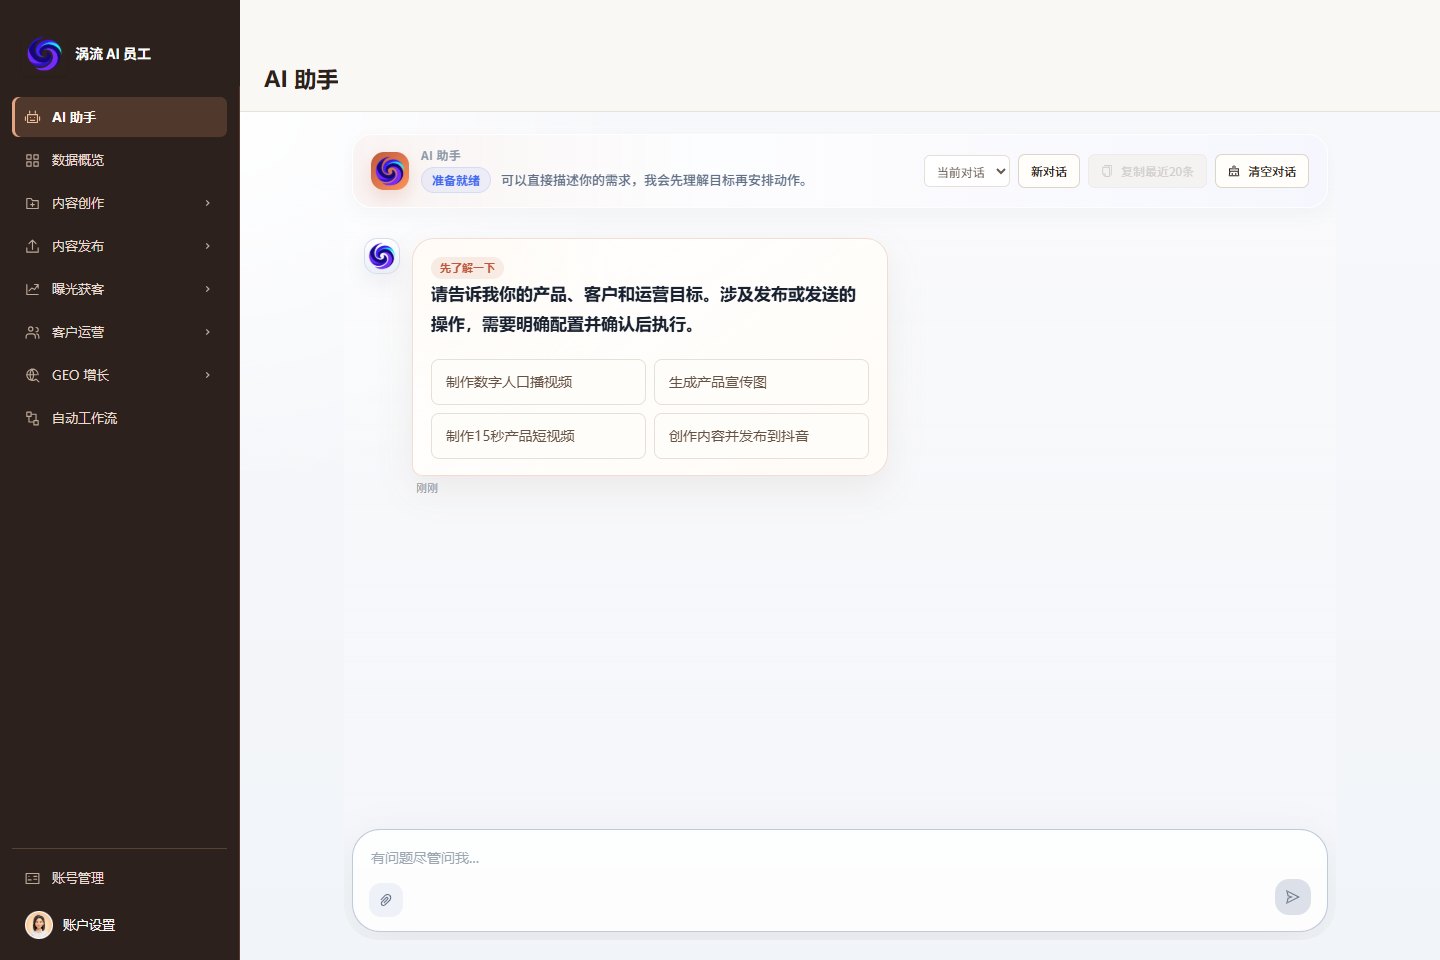Click the 刚刚 timestamp text
The width and height of the screenshot is (1440, 960).
click(427, 488)
